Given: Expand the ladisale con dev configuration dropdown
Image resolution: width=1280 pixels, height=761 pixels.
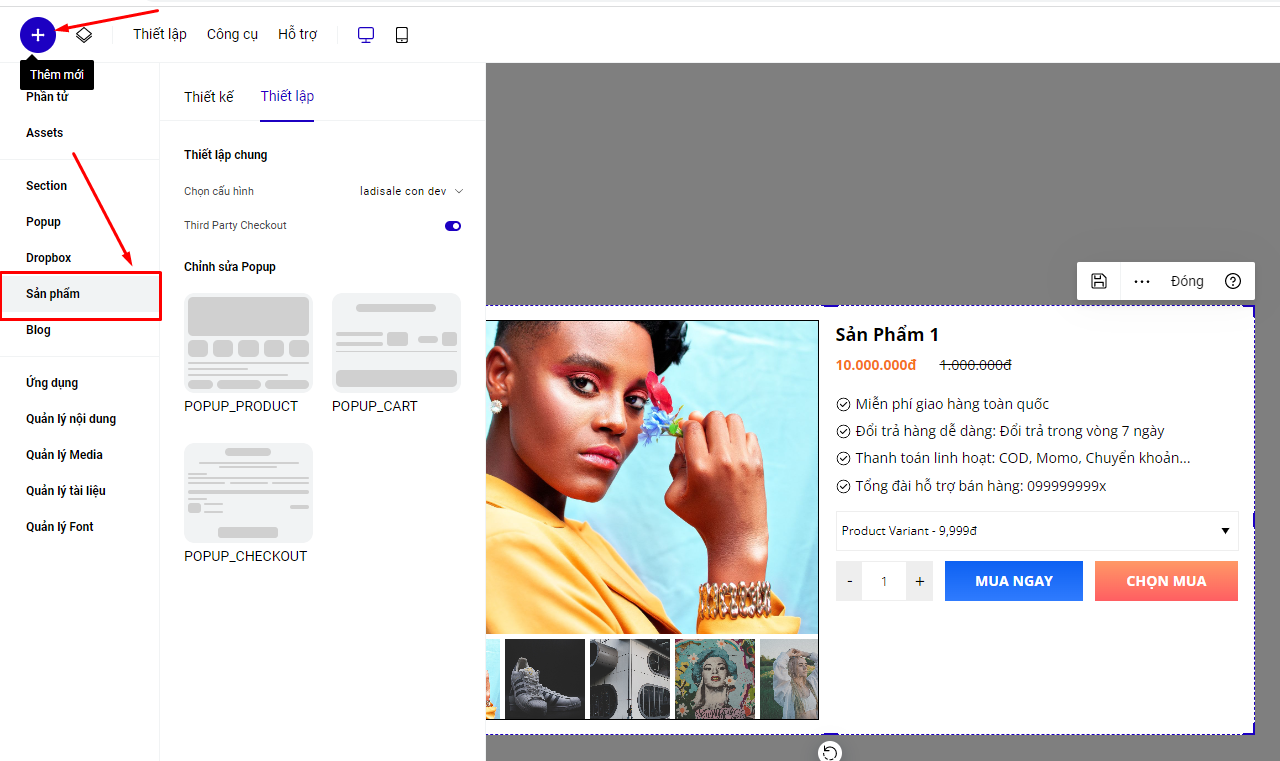Looking at the screenshot, I should pos(412,191).
